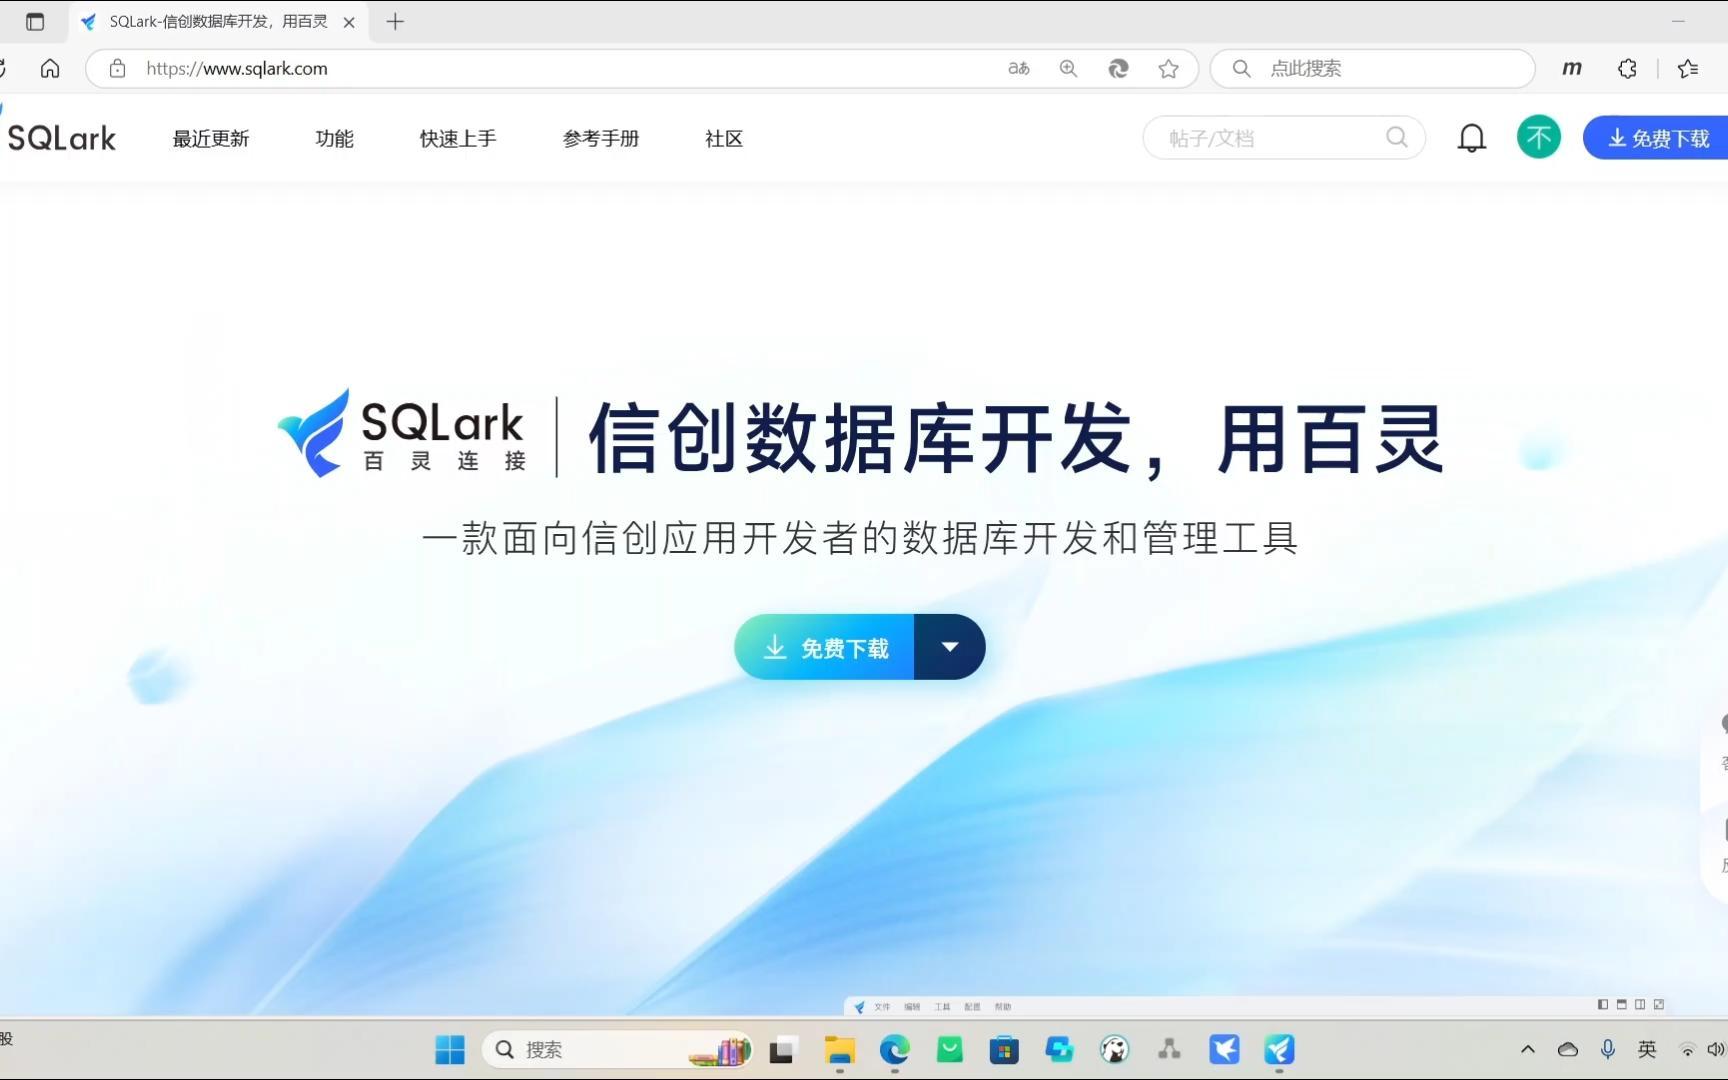
Task: Open Task View on the taskbar
Action: 781,1049
